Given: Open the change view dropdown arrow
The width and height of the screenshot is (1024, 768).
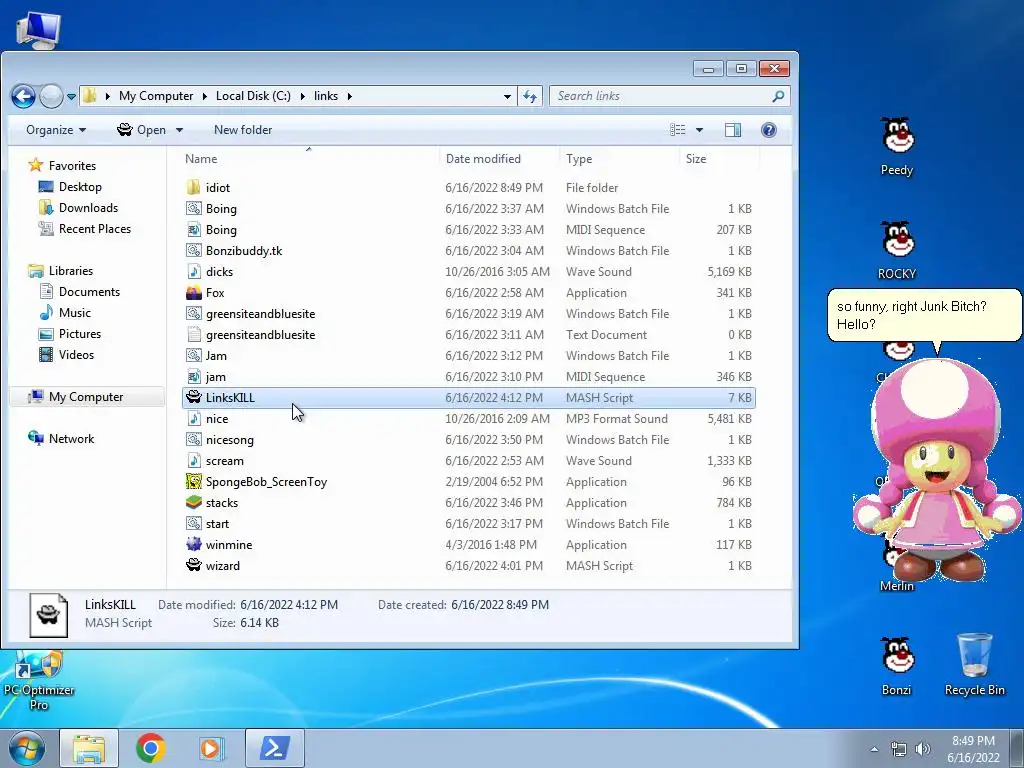Looking at the screenshot, I should pos(699,130).
